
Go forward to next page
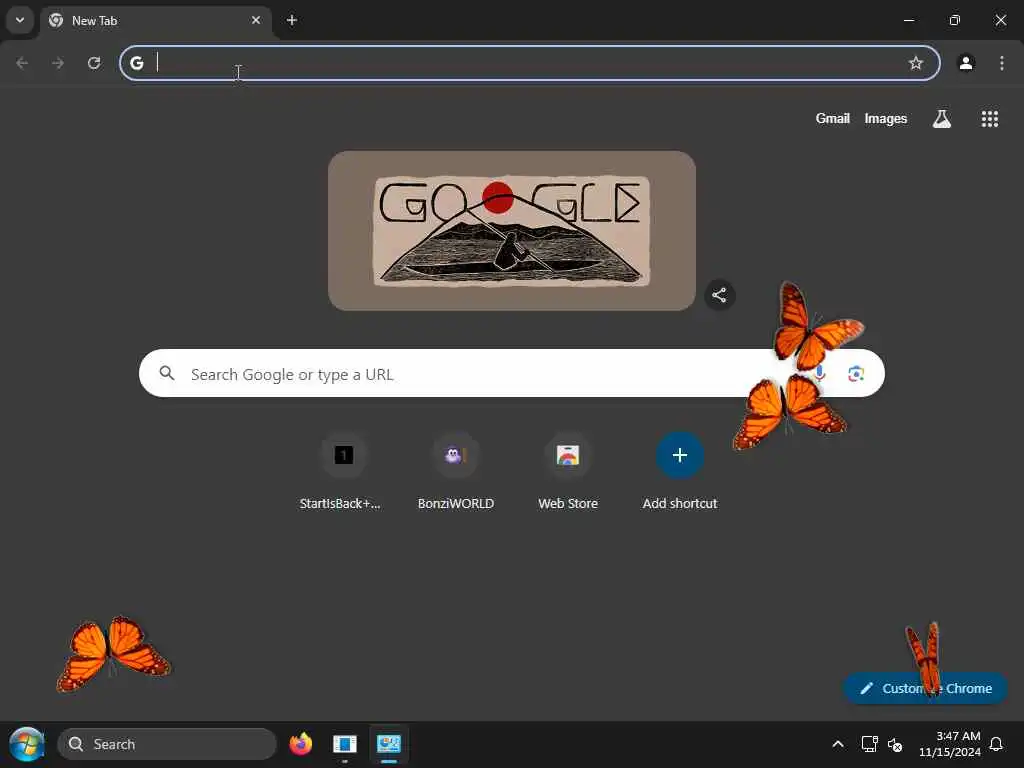58,63
